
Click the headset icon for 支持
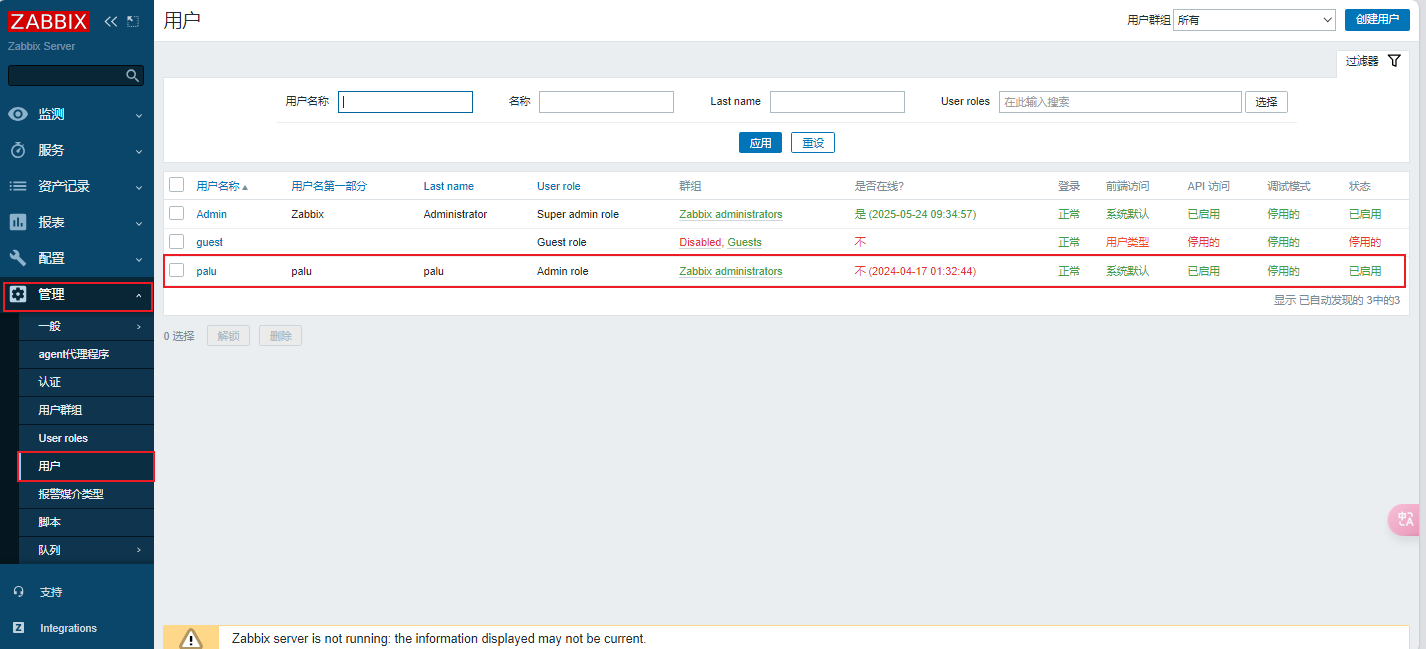pos(18,592)
